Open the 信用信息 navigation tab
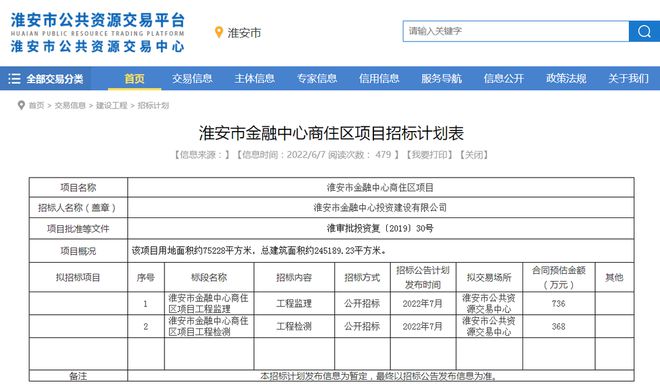 379,78
